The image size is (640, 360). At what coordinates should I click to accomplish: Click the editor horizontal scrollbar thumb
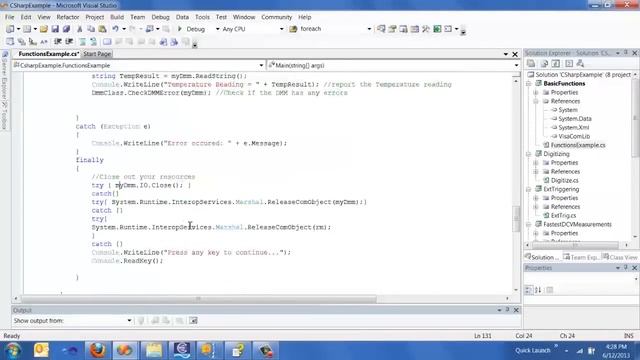click(199, 299)
